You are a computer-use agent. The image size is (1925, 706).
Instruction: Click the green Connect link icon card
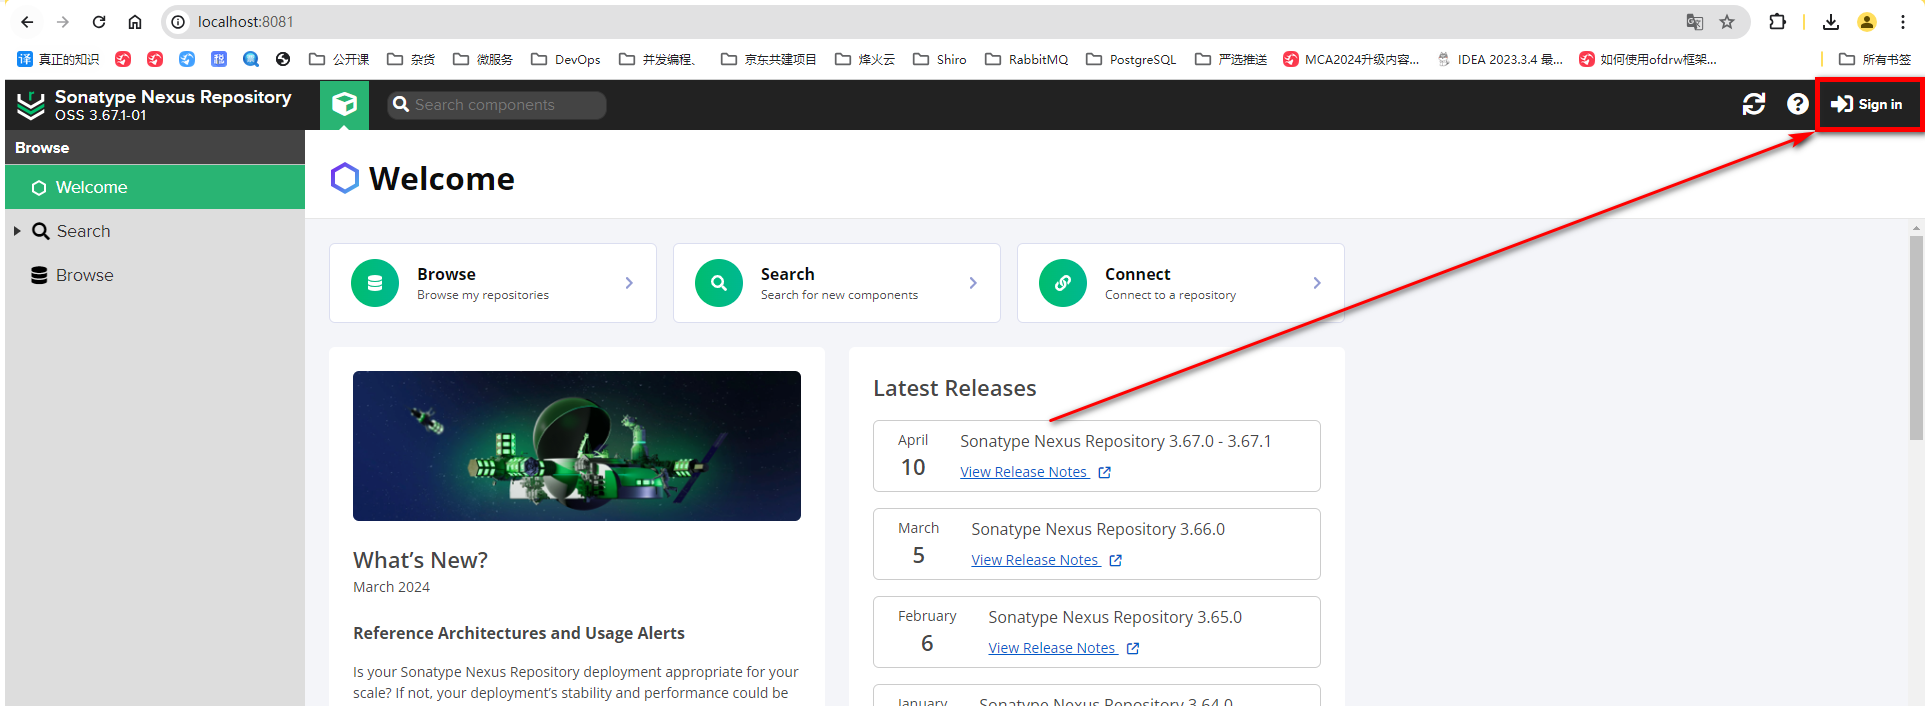click(x=1063, y=283)
